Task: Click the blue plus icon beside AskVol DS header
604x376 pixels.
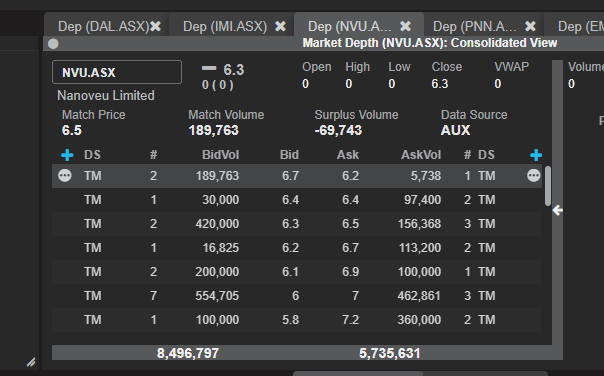Action: click(x=536, y=155)
